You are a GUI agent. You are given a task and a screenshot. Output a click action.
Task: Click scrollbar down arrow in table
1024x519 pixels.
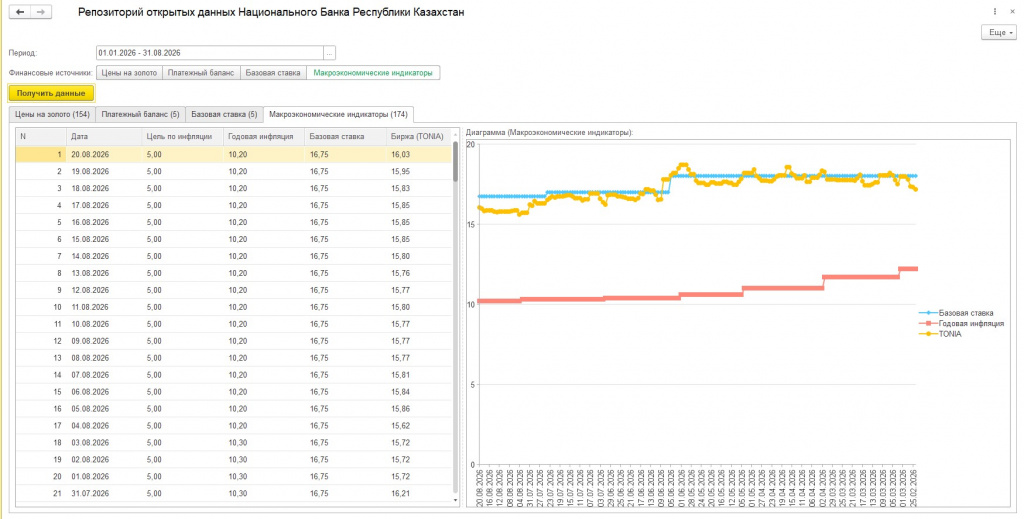(456, 500)
